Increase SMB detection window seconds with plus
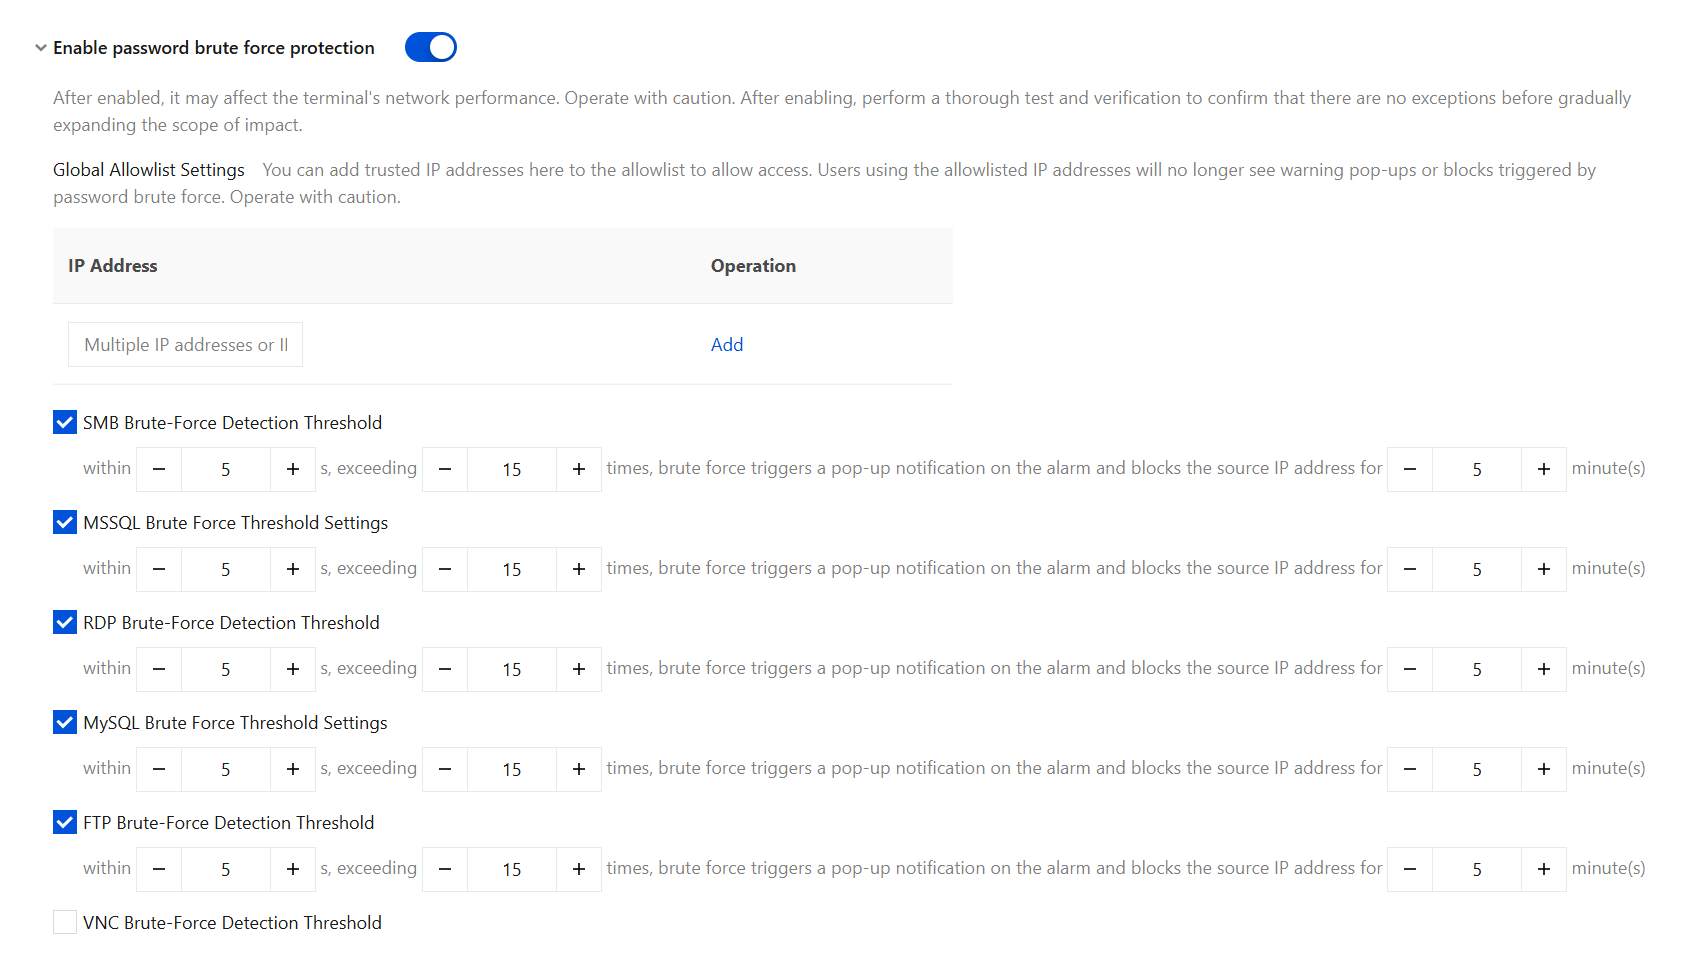The width and height of the screenshot is (1681, 973). [293, 469]
